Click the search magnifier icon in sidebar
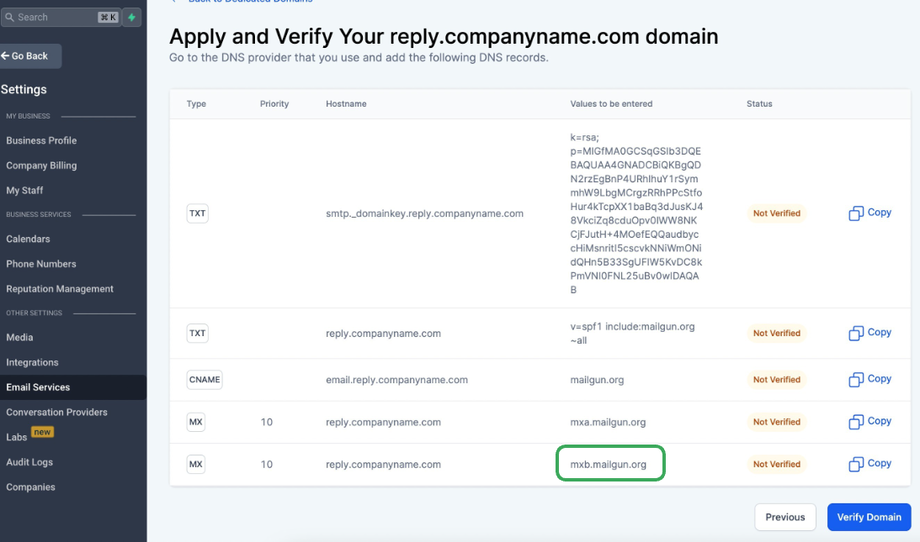The width and height of the screenshot is (920, 542). click(x=10, y=17)
